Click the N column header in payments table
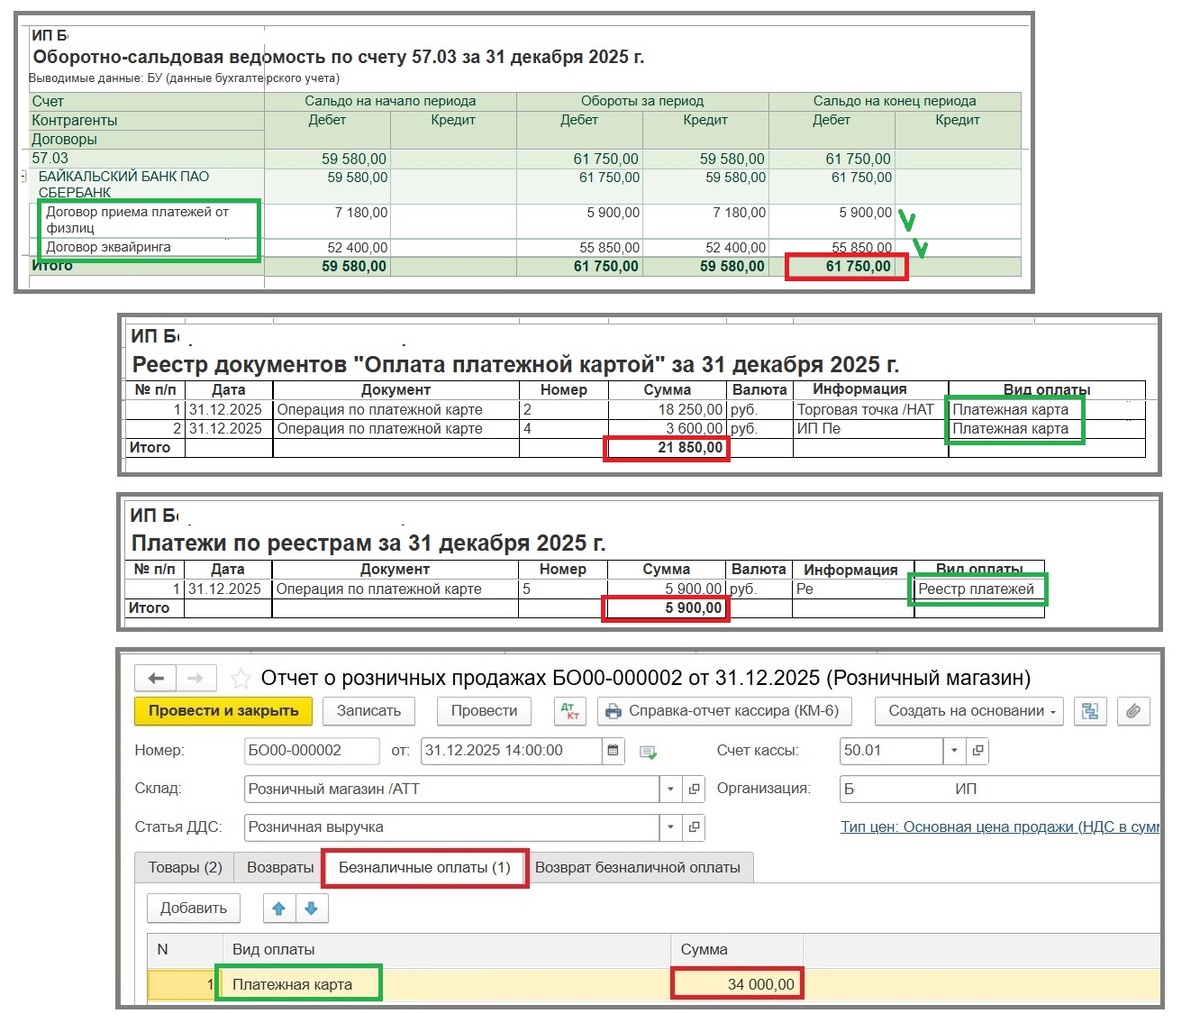This screenshot has width=1200, height=1032. pos(185,950)
